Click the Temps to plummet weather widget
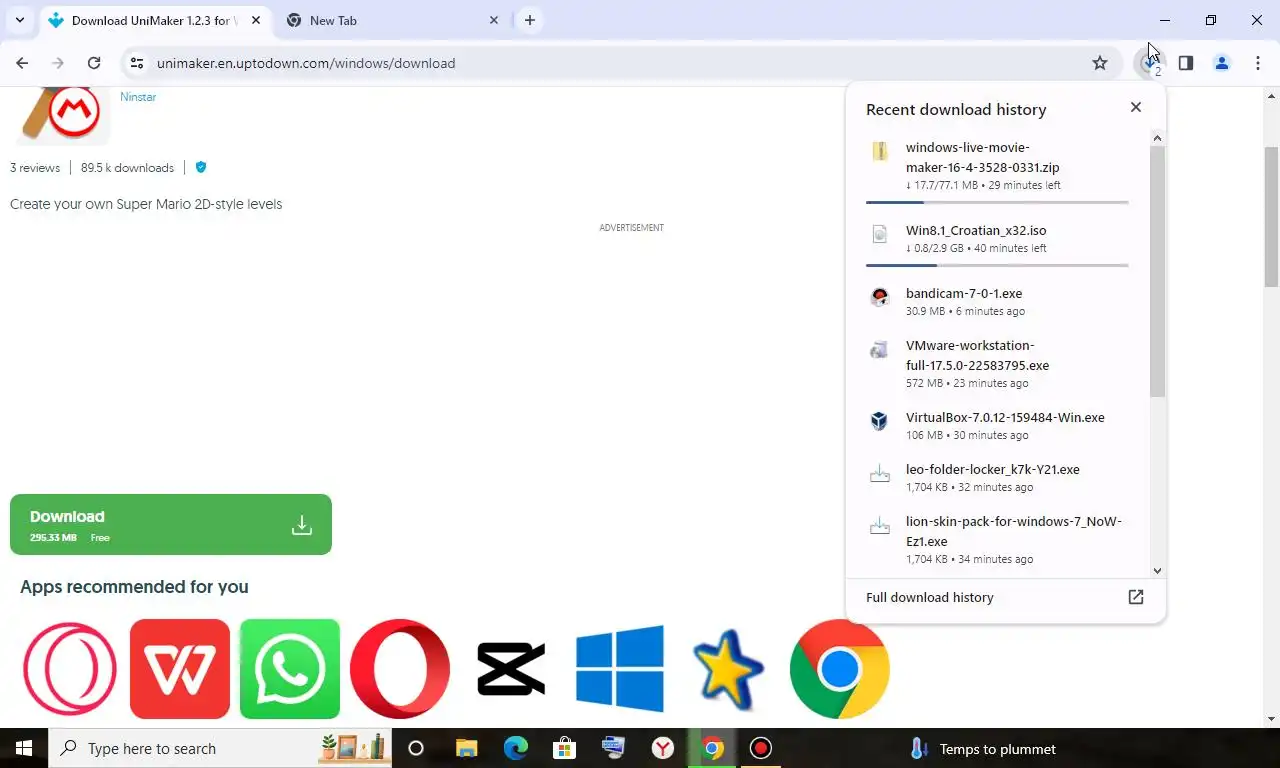 point(983,748)
